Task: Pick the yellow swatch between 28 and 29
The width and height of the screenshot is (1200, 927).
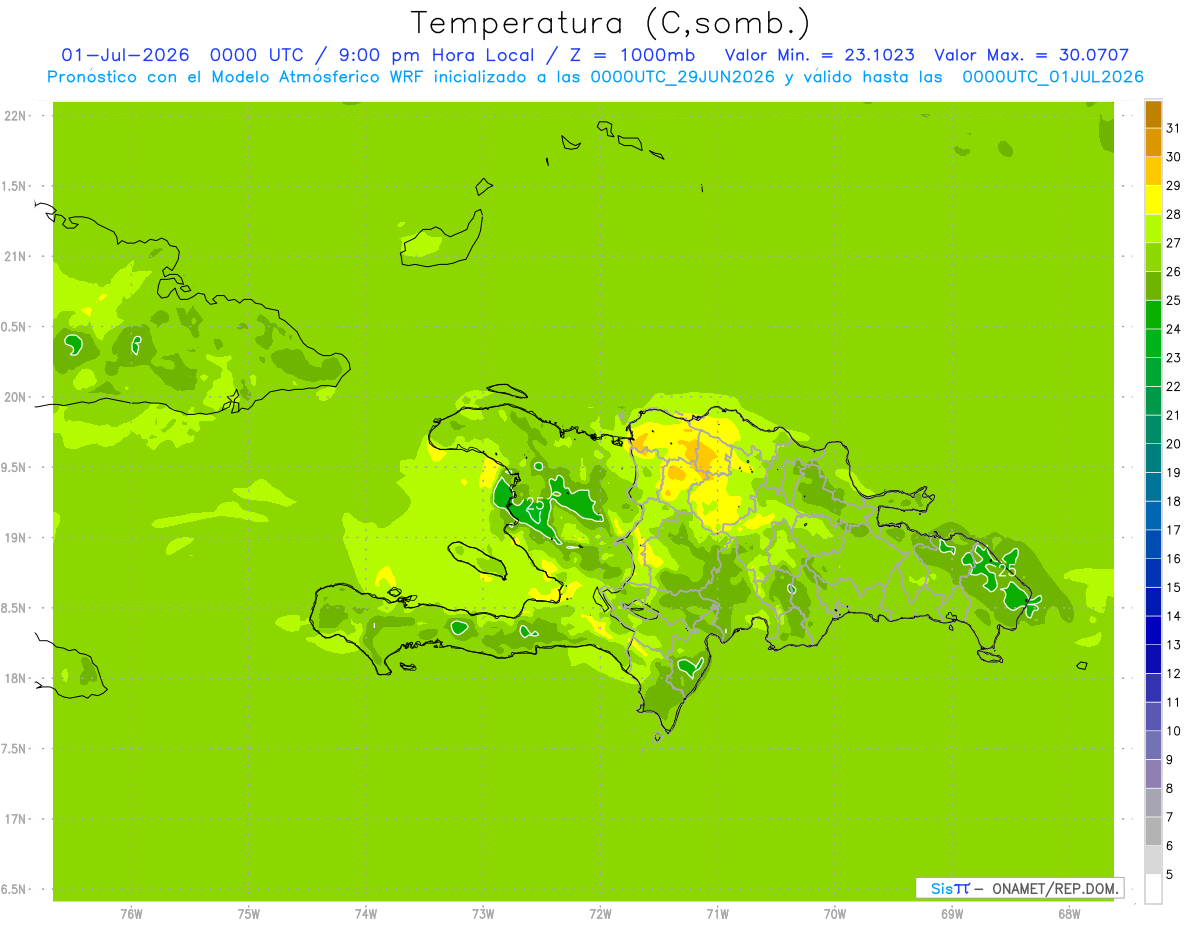Action: click(x=1153, y=200)
